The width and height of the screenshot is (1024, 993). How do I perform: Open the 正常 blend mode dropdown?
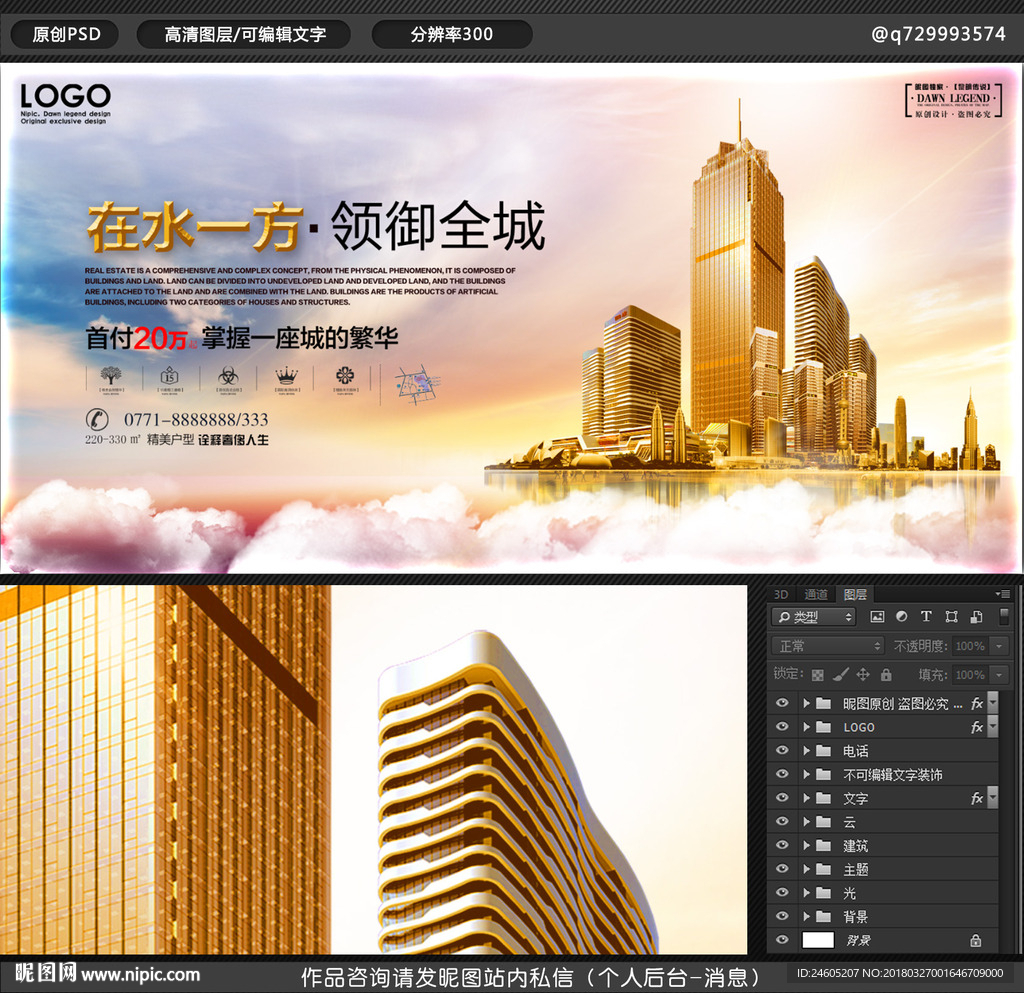pos(828,646)
